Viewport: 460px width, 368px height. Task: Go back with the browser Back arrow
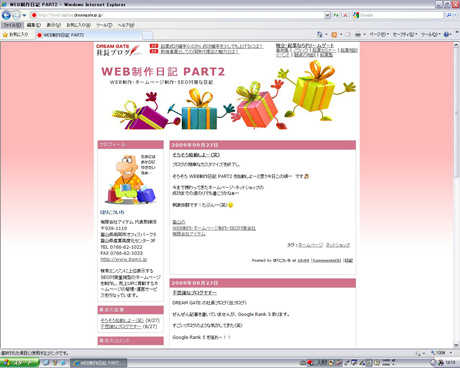click(6, 15)
